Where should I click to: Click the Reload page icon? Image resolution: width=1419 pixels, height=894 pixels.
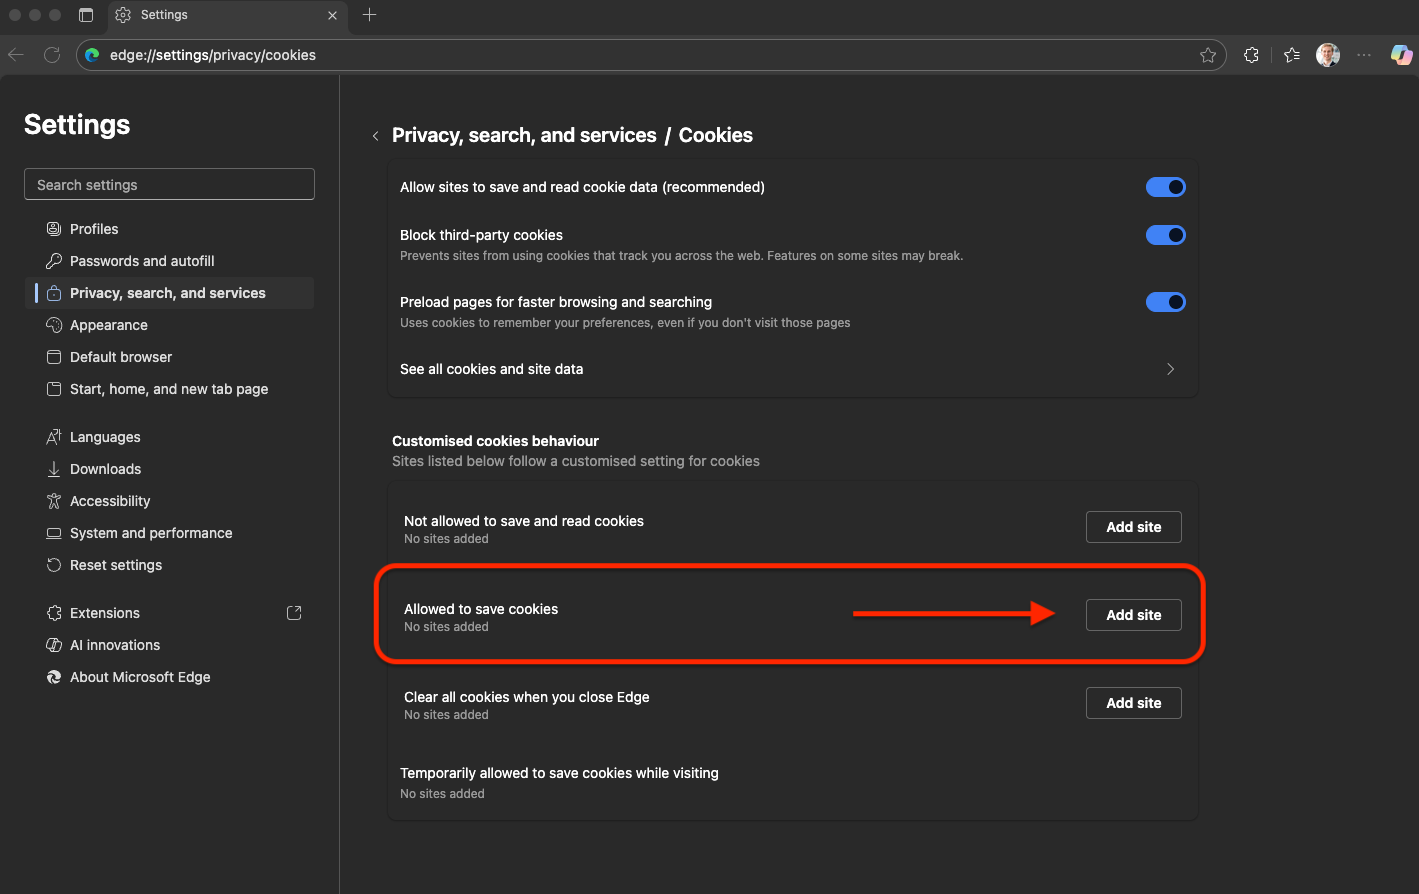click(x=52, y=55)
